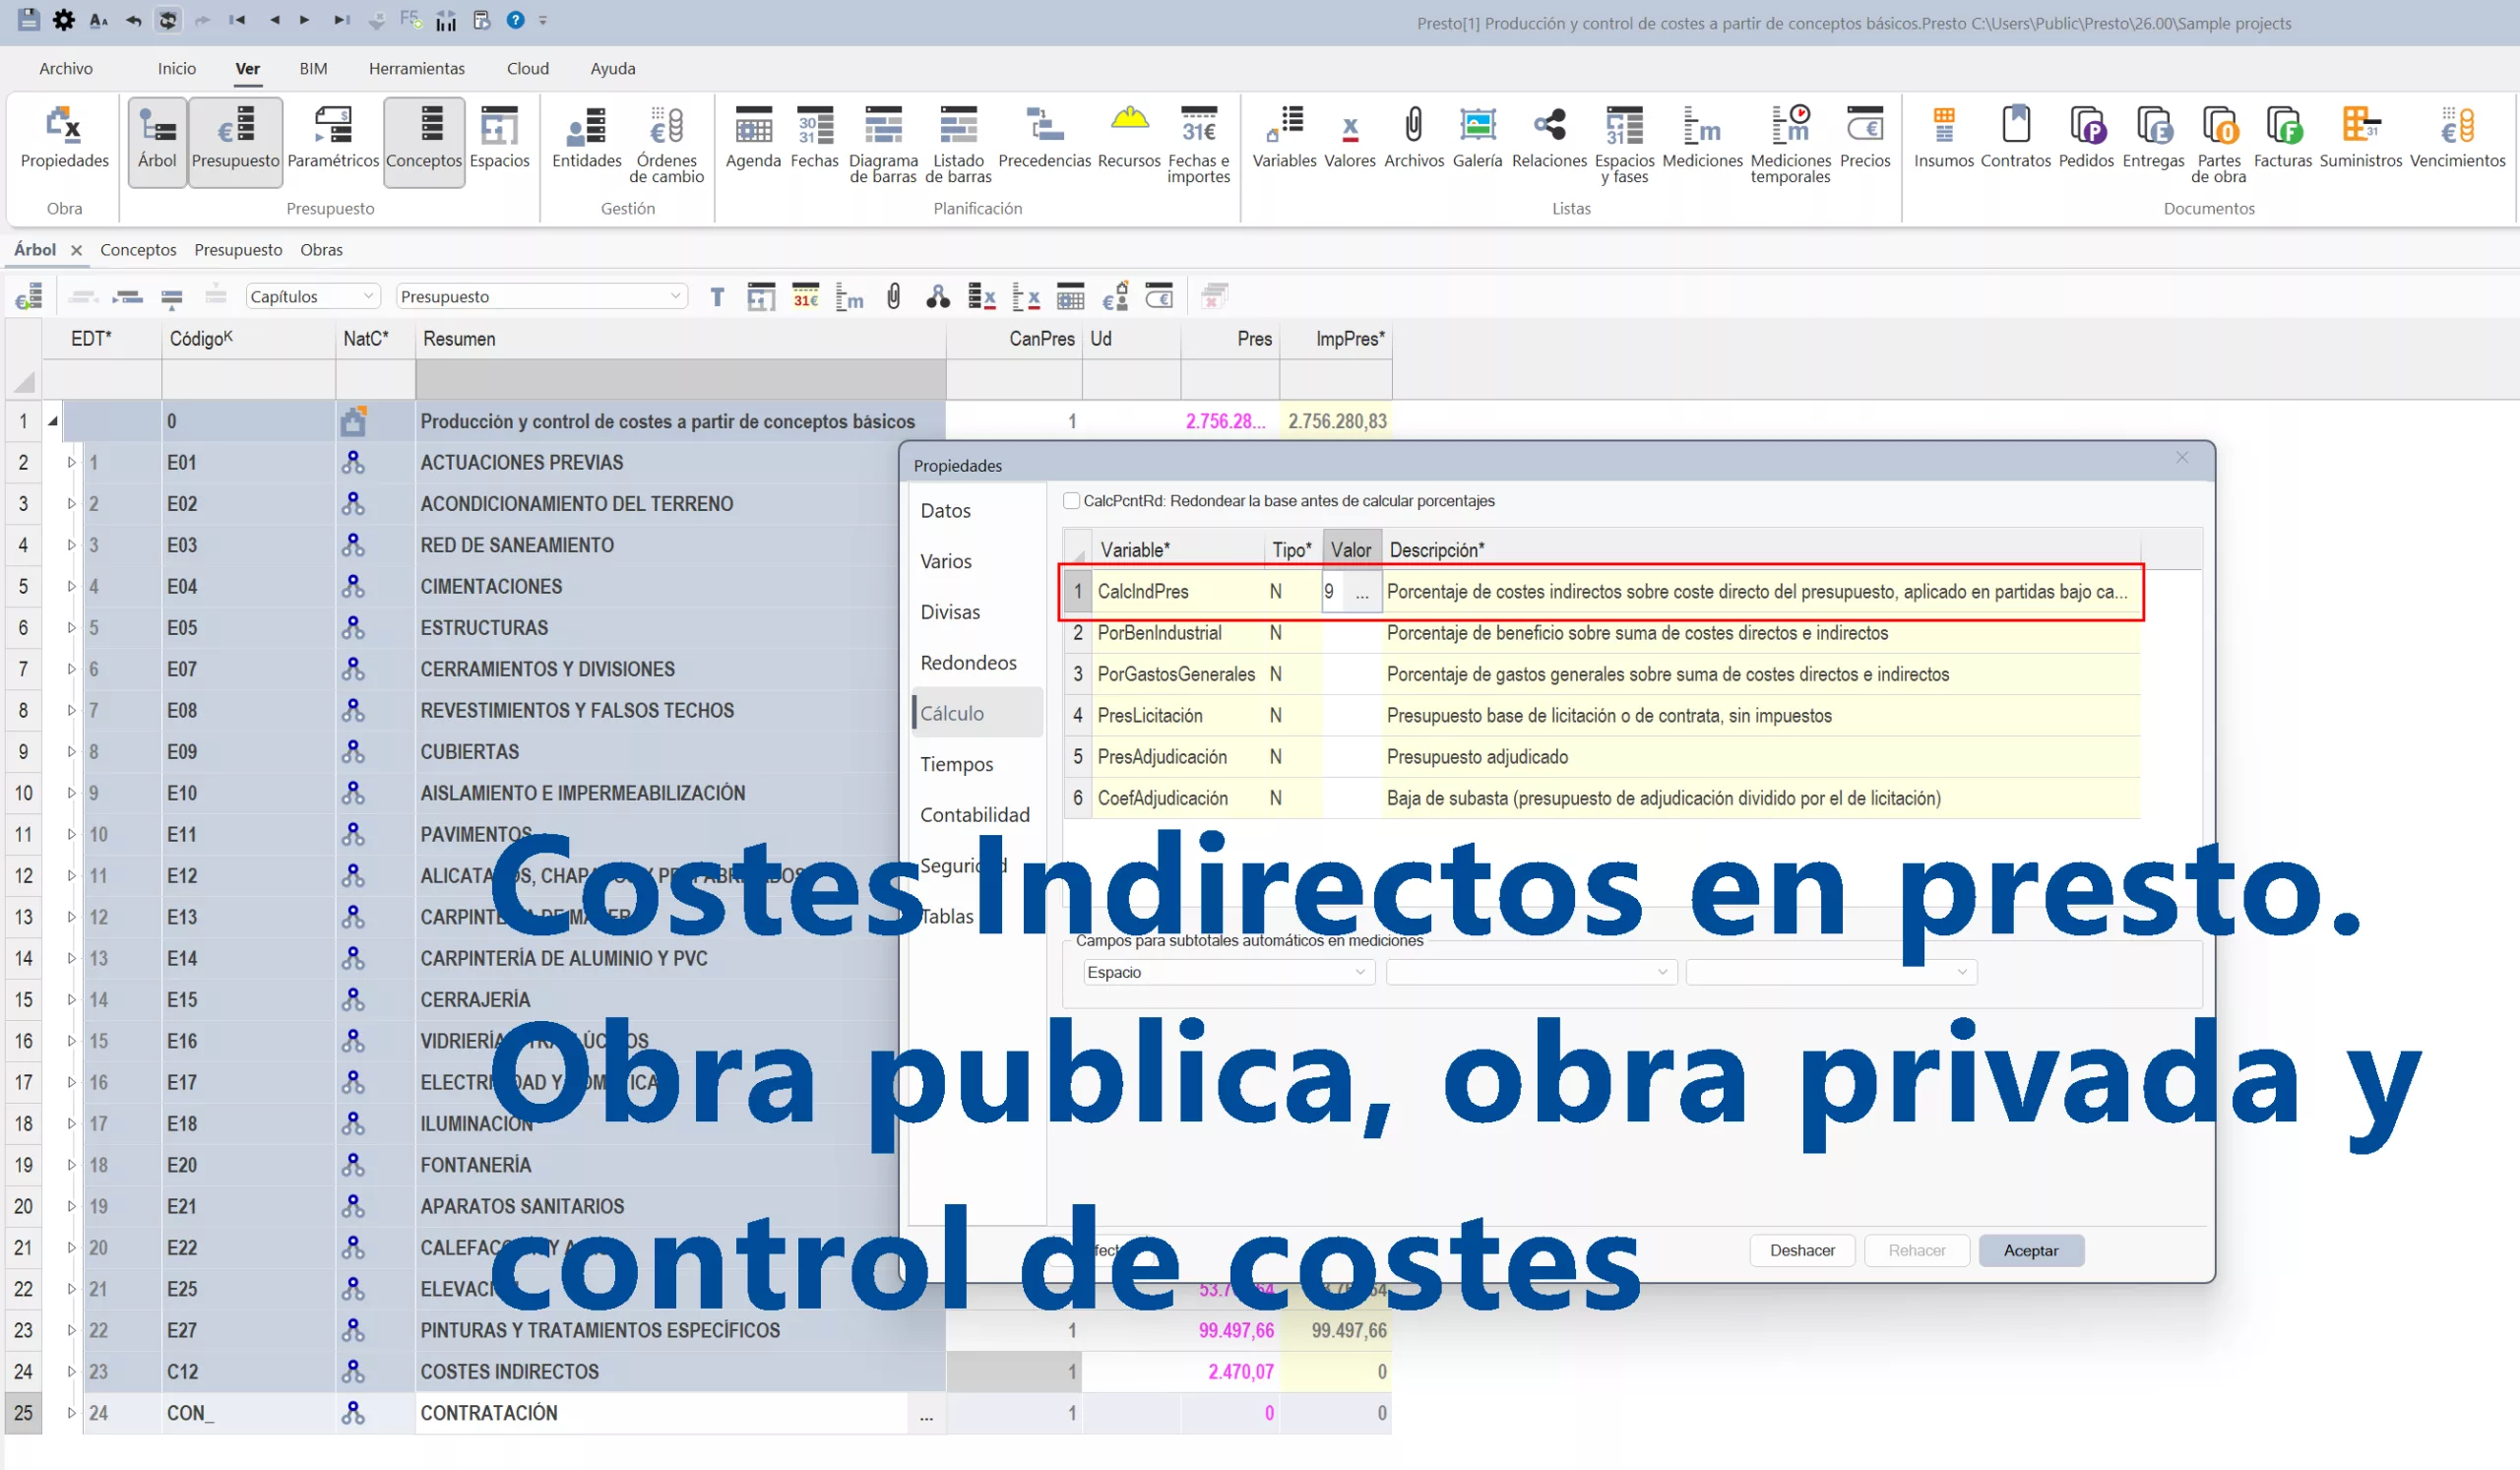Screen dimensions: 2520x1470
Task: Expand the C12 COSTES INDIRECTOS chapter
Action: tap(71, 1372)
